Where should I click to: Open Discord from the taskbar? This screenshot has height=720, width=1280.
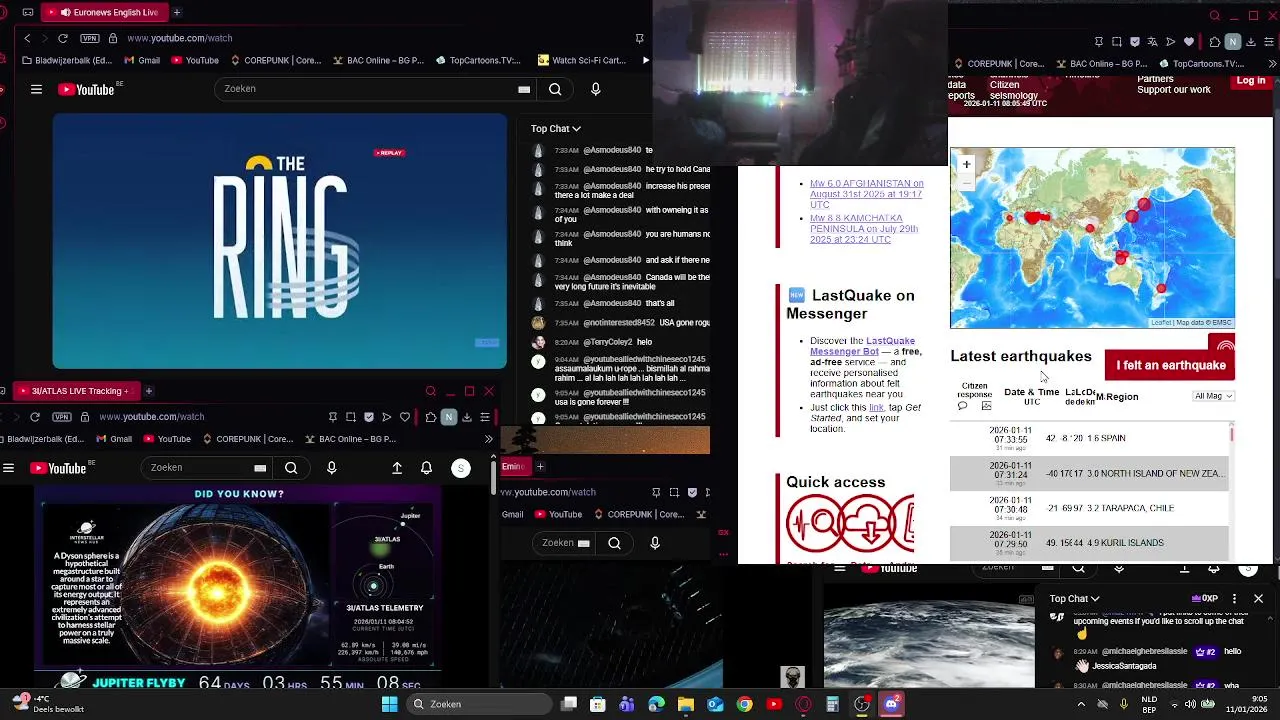point(891,704)
